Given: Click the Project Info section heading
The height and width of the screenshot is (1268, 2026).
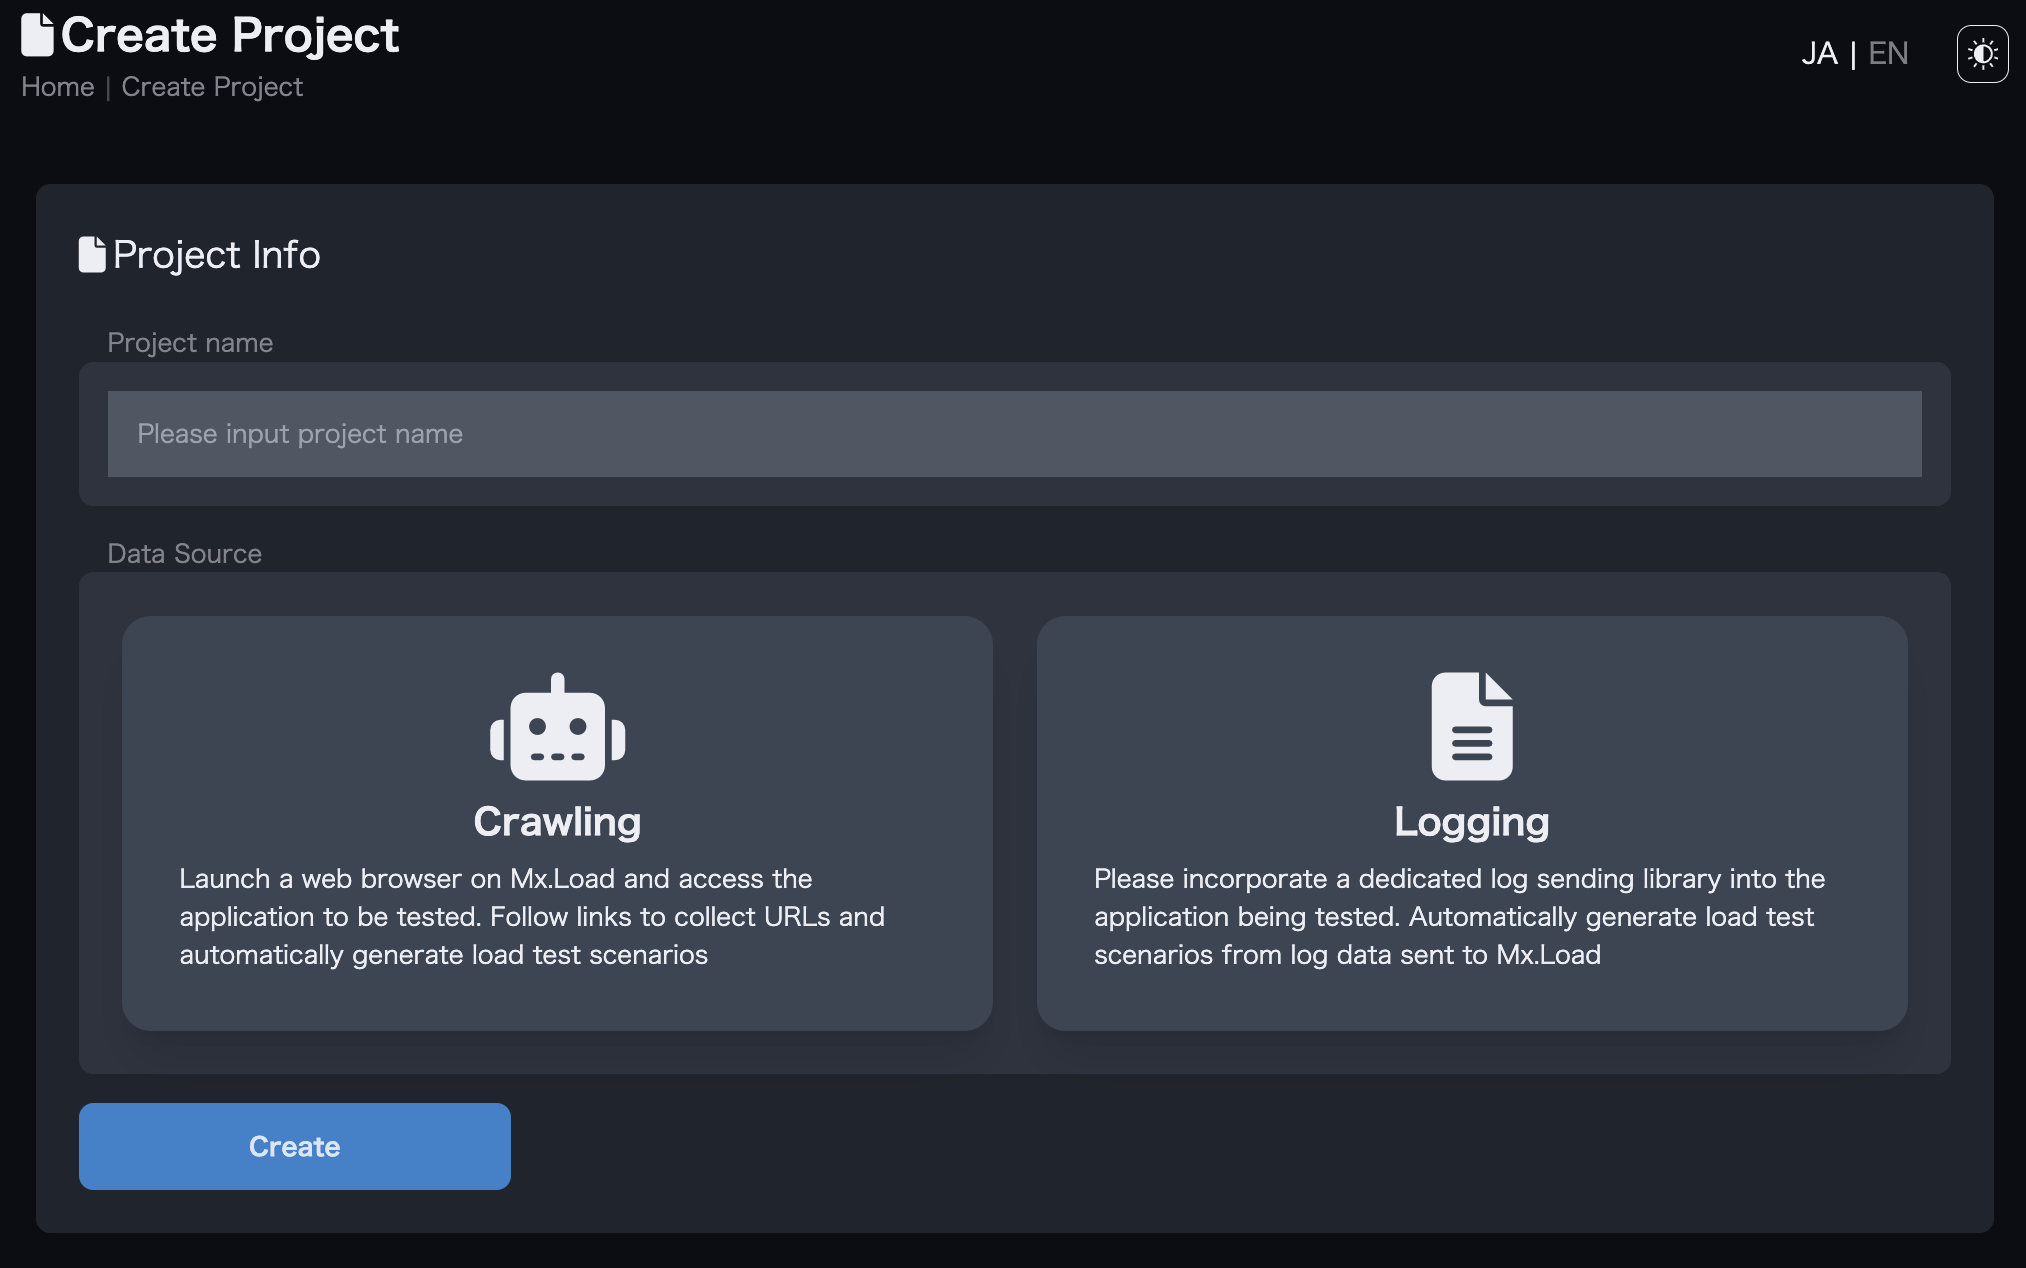Looking at the screenshot, I should click(x=216, y=255).
